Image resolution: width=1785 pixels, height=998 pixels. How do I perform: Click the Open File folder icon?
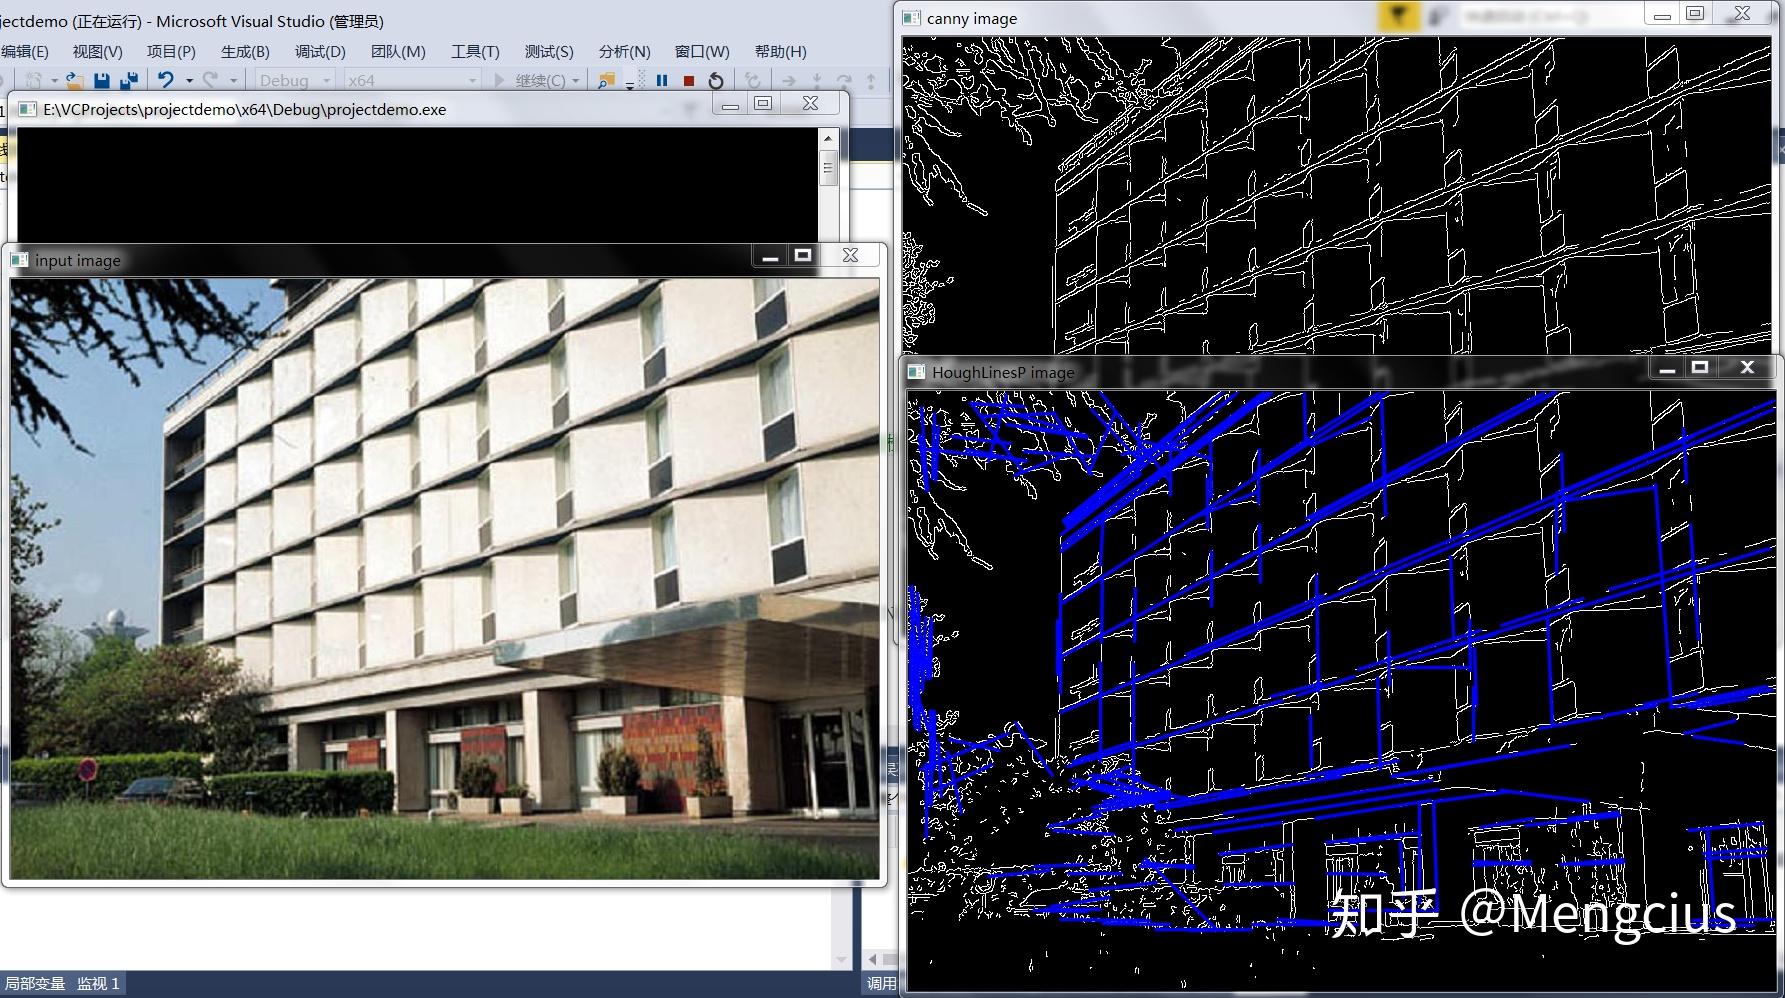[x=74, y=81]
